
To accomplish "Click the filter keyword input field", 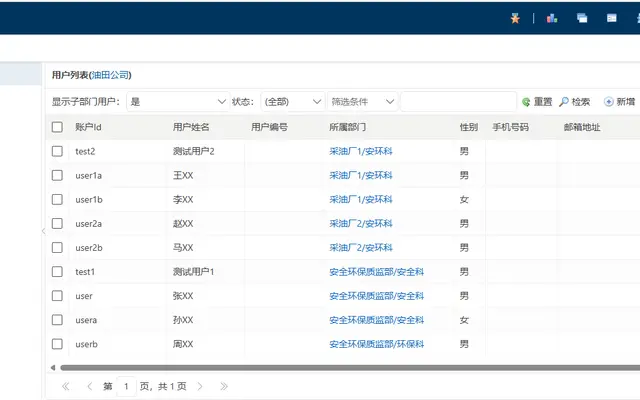I will [x=458, y=102].
